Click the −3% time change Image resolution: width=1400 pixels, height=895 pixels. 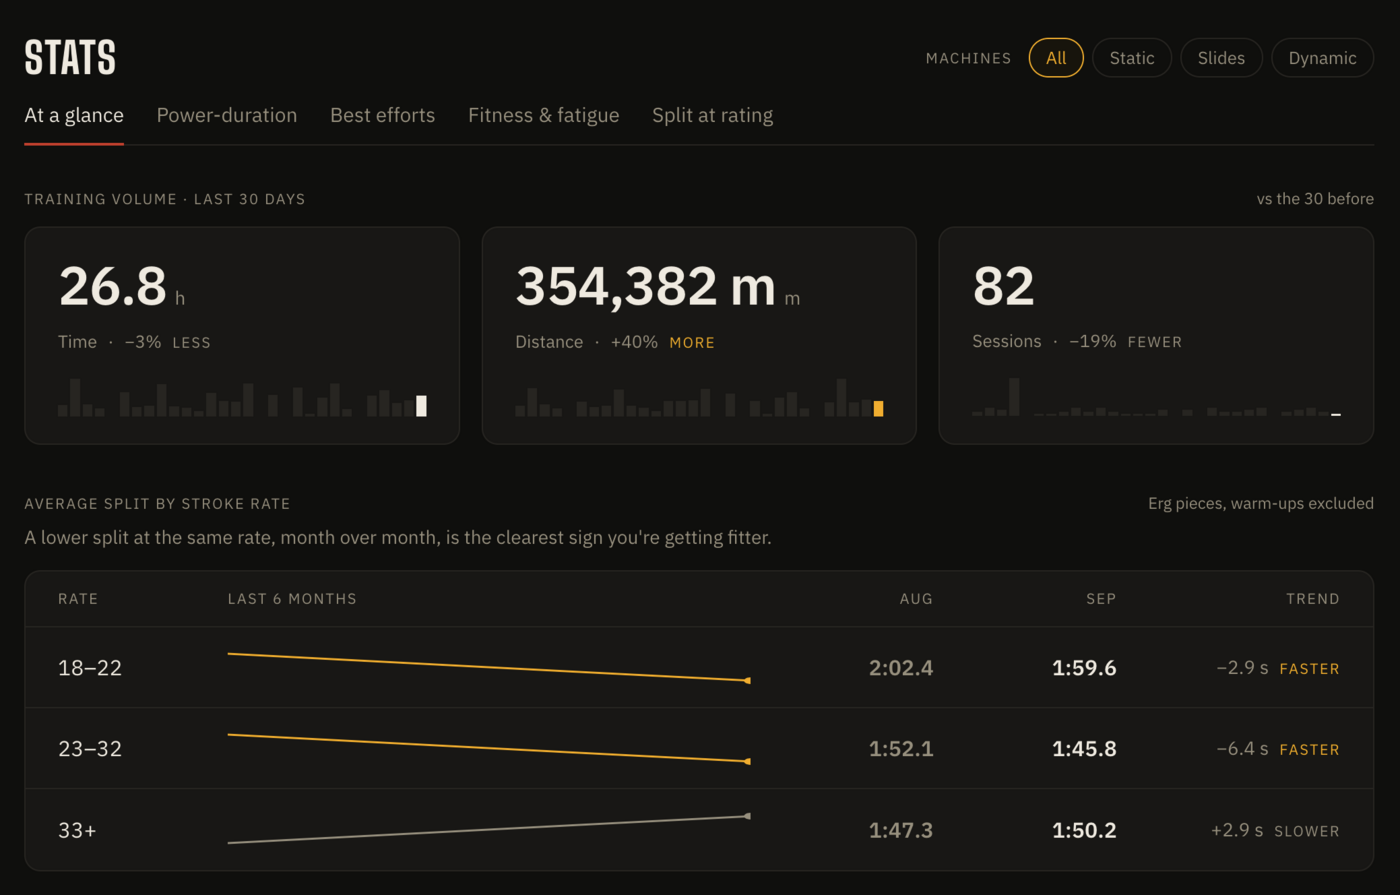pos(143,342)
